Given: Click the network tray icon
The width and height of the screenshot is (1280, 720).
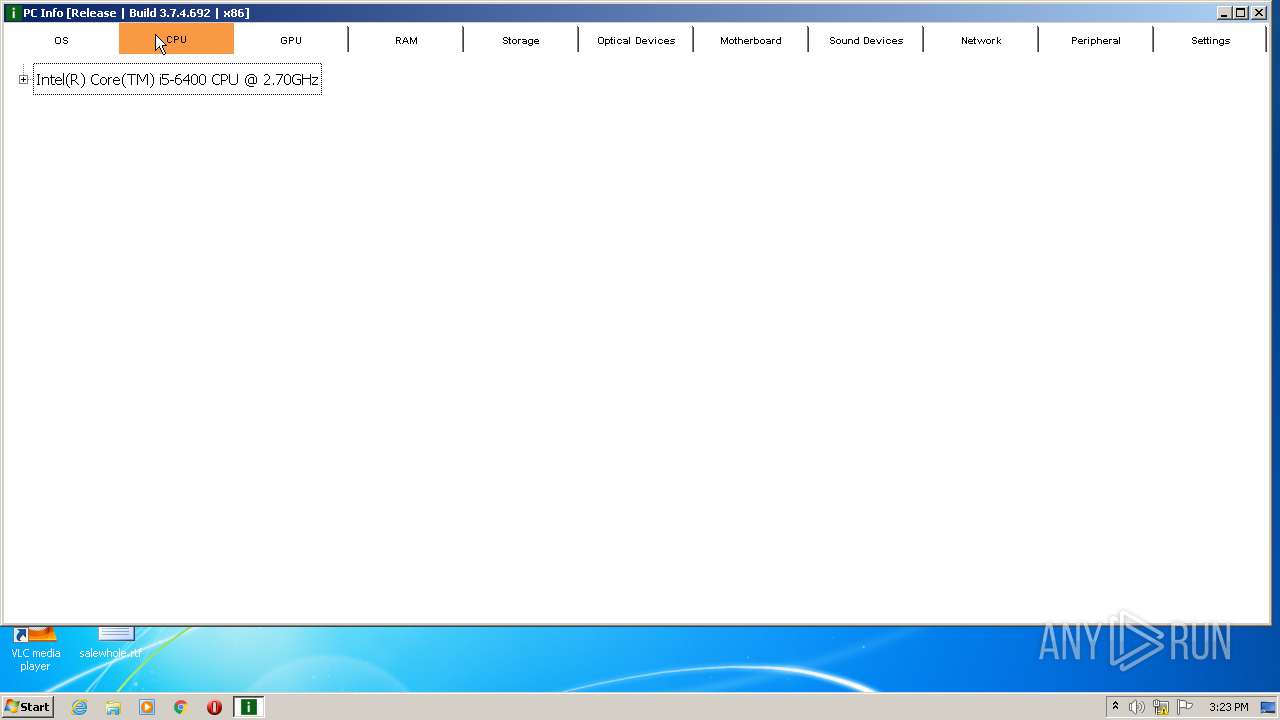Looking at the screenshot, I should pyautogui.click(x=1161, y=707).
